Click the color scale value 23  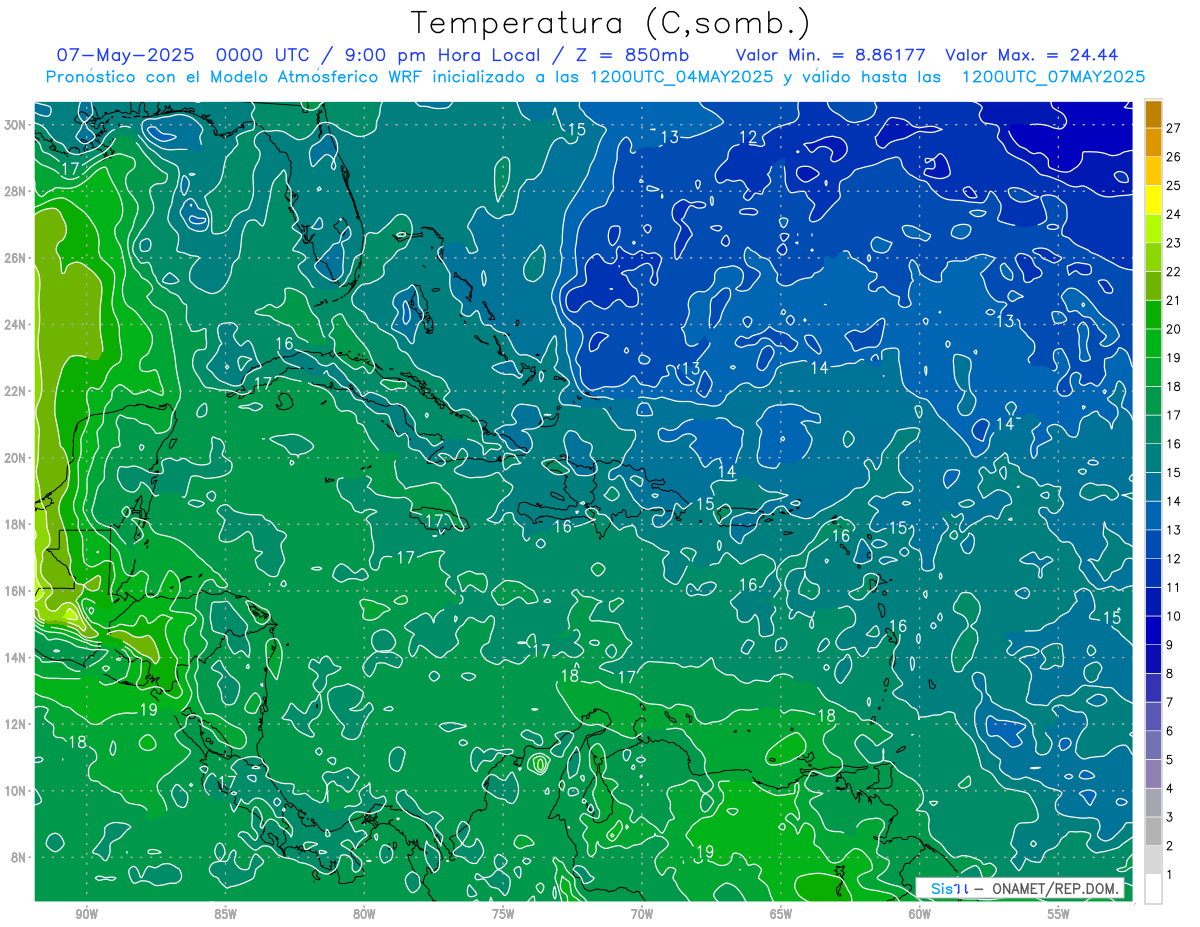tap(1174, 242)
